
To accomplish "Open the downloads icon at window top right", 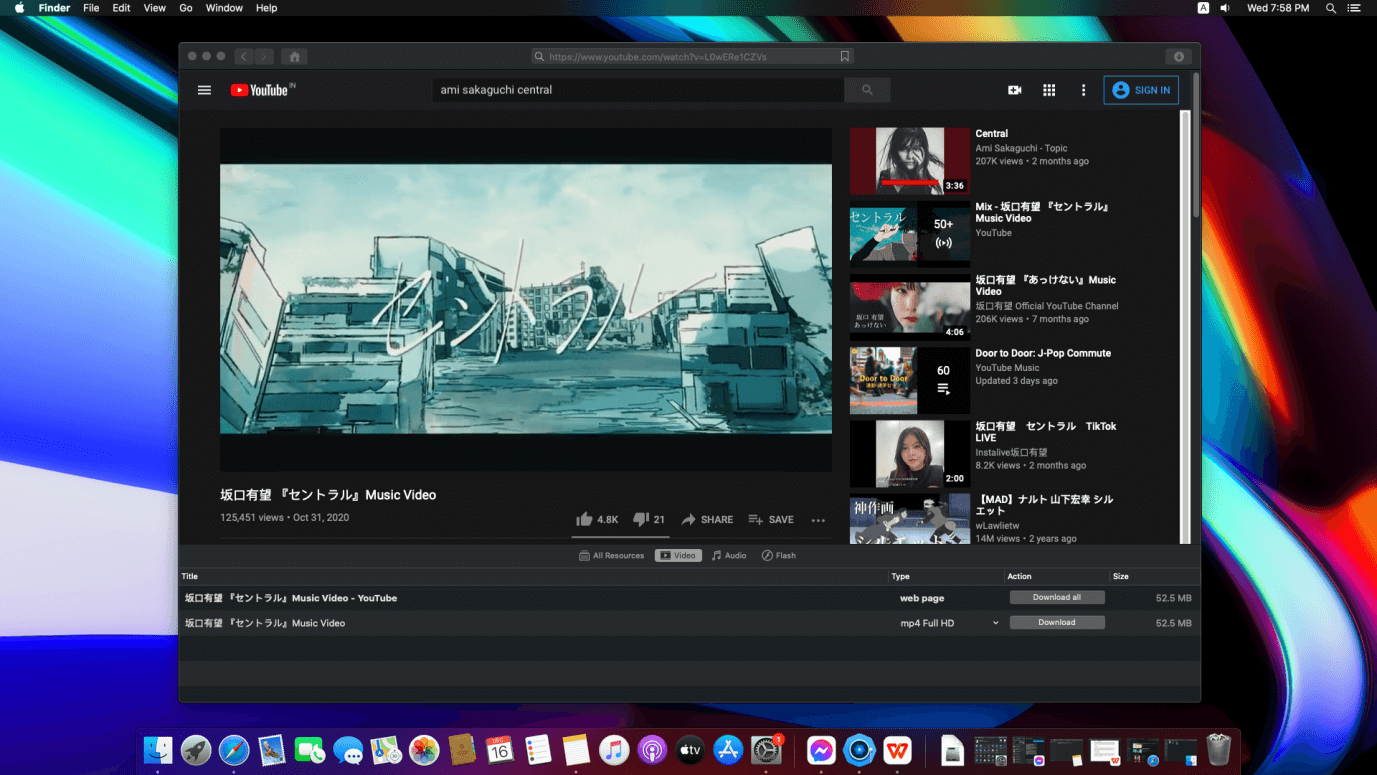I will pyautogui.click(x=1179, y=57).
